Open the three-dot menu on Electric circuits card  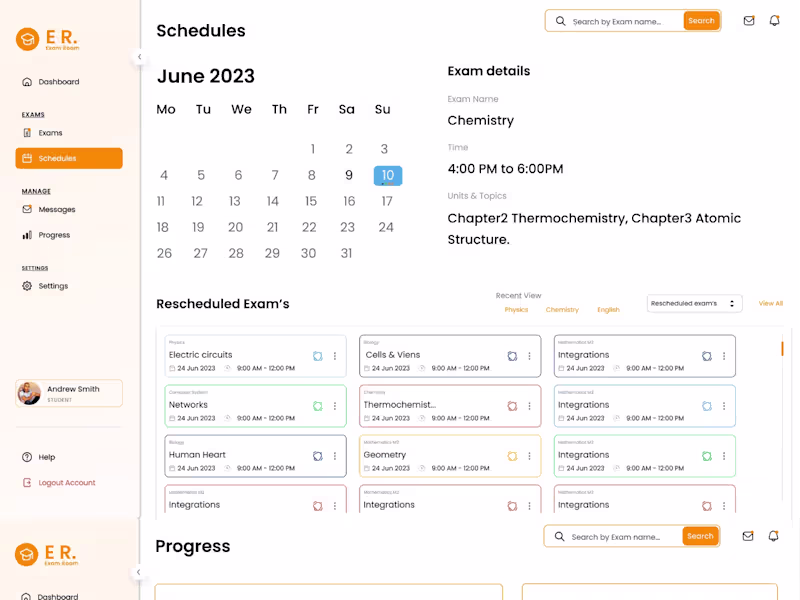[335, 356]
